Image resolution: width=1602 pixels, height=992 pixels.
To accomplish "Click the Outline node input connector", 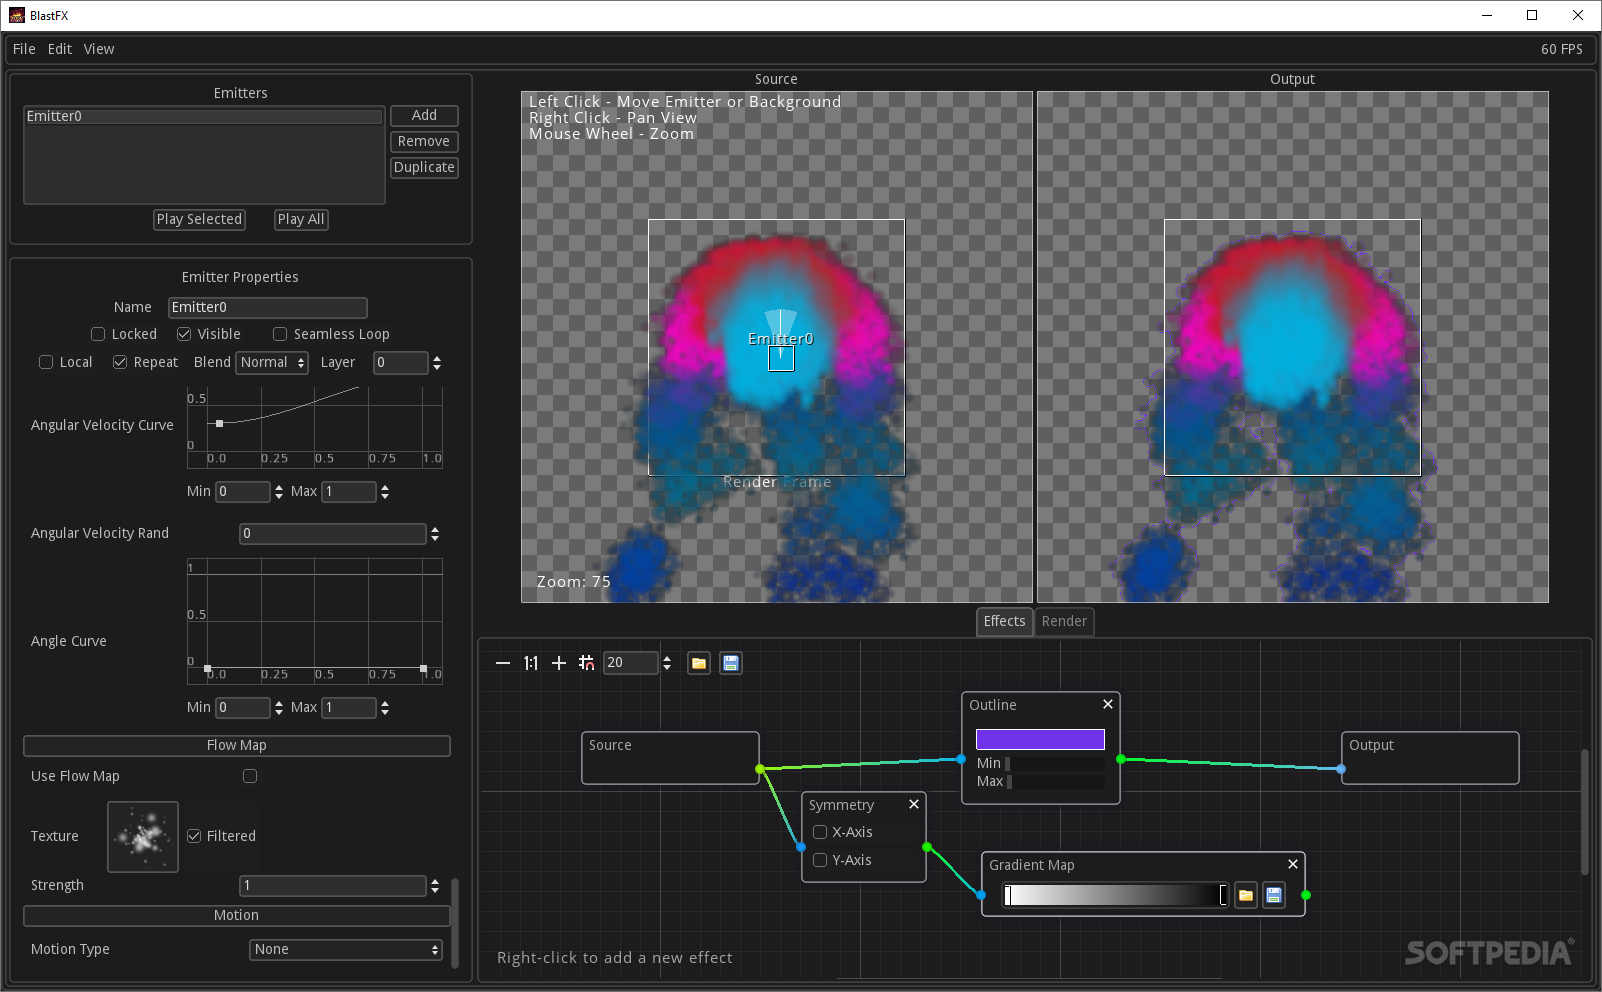I will tap(961, 759).
